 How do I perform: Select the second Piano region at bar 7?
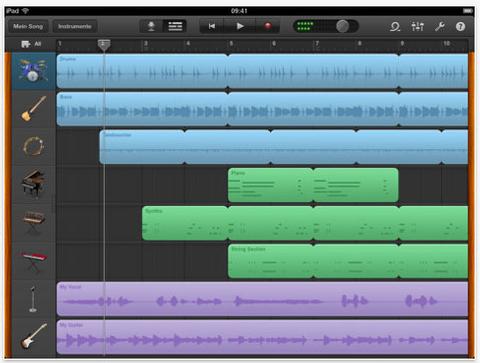(x=356, y=185)
